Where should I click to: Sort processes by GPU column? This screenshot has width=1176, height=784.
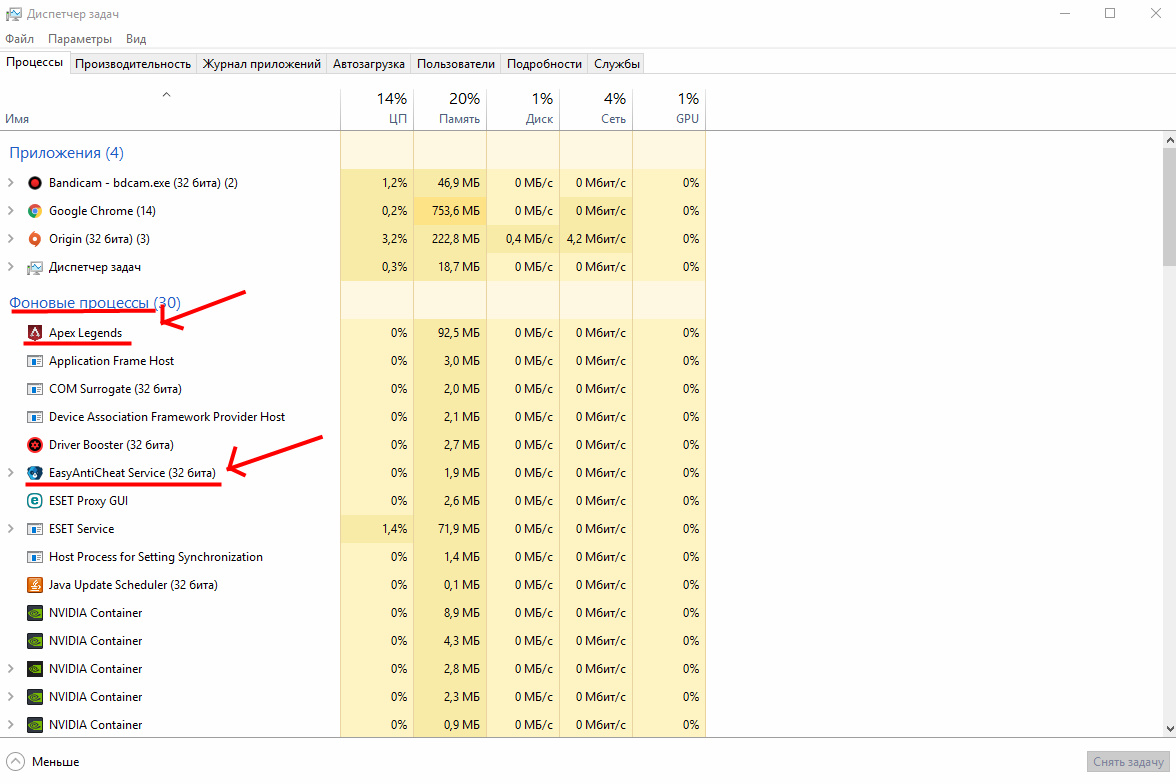[x=669, y=110]
